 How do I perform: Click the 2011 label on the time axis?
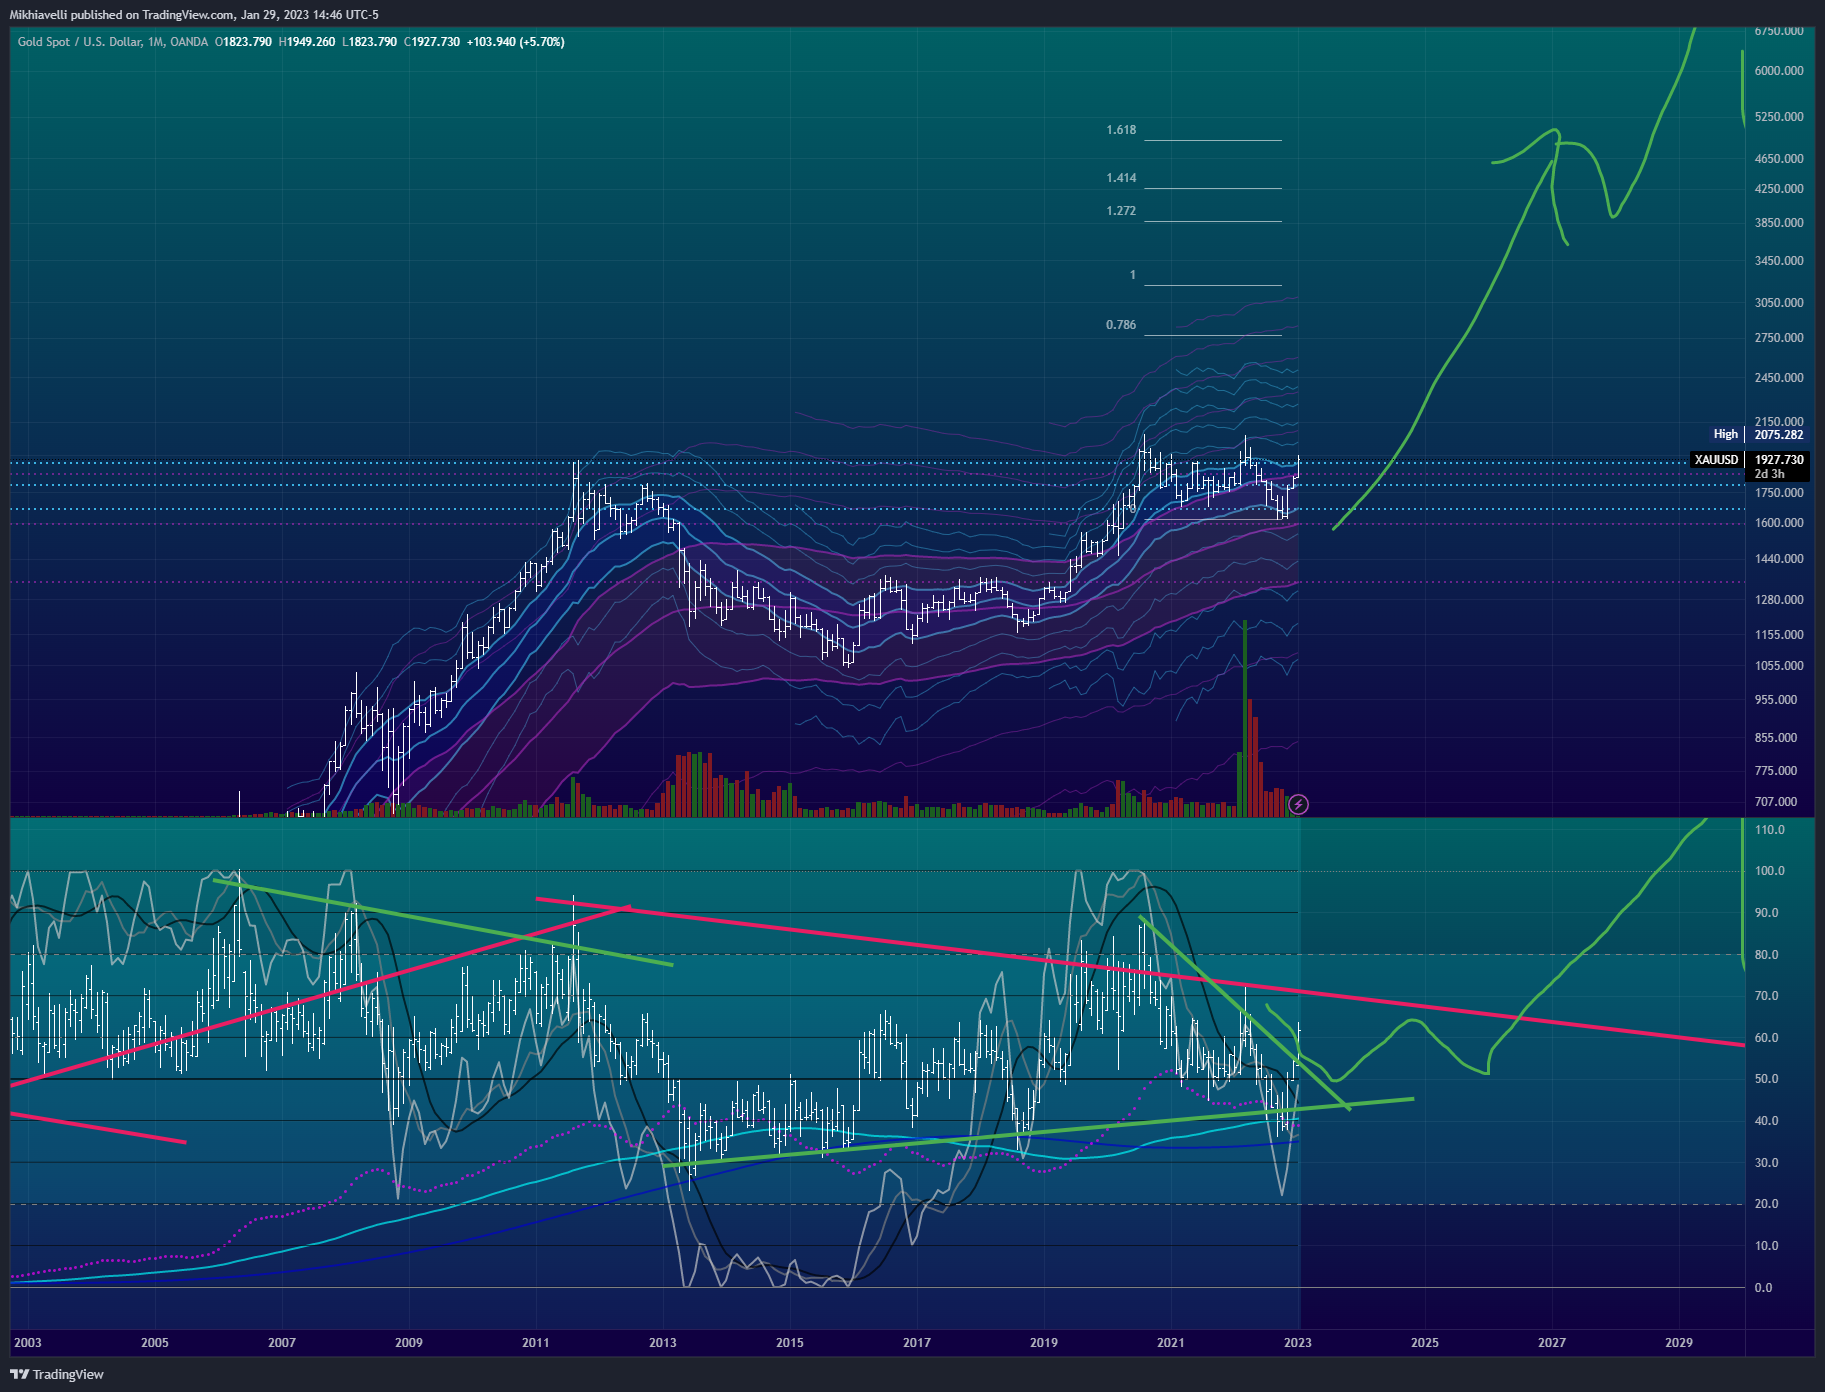(535, 1342)
